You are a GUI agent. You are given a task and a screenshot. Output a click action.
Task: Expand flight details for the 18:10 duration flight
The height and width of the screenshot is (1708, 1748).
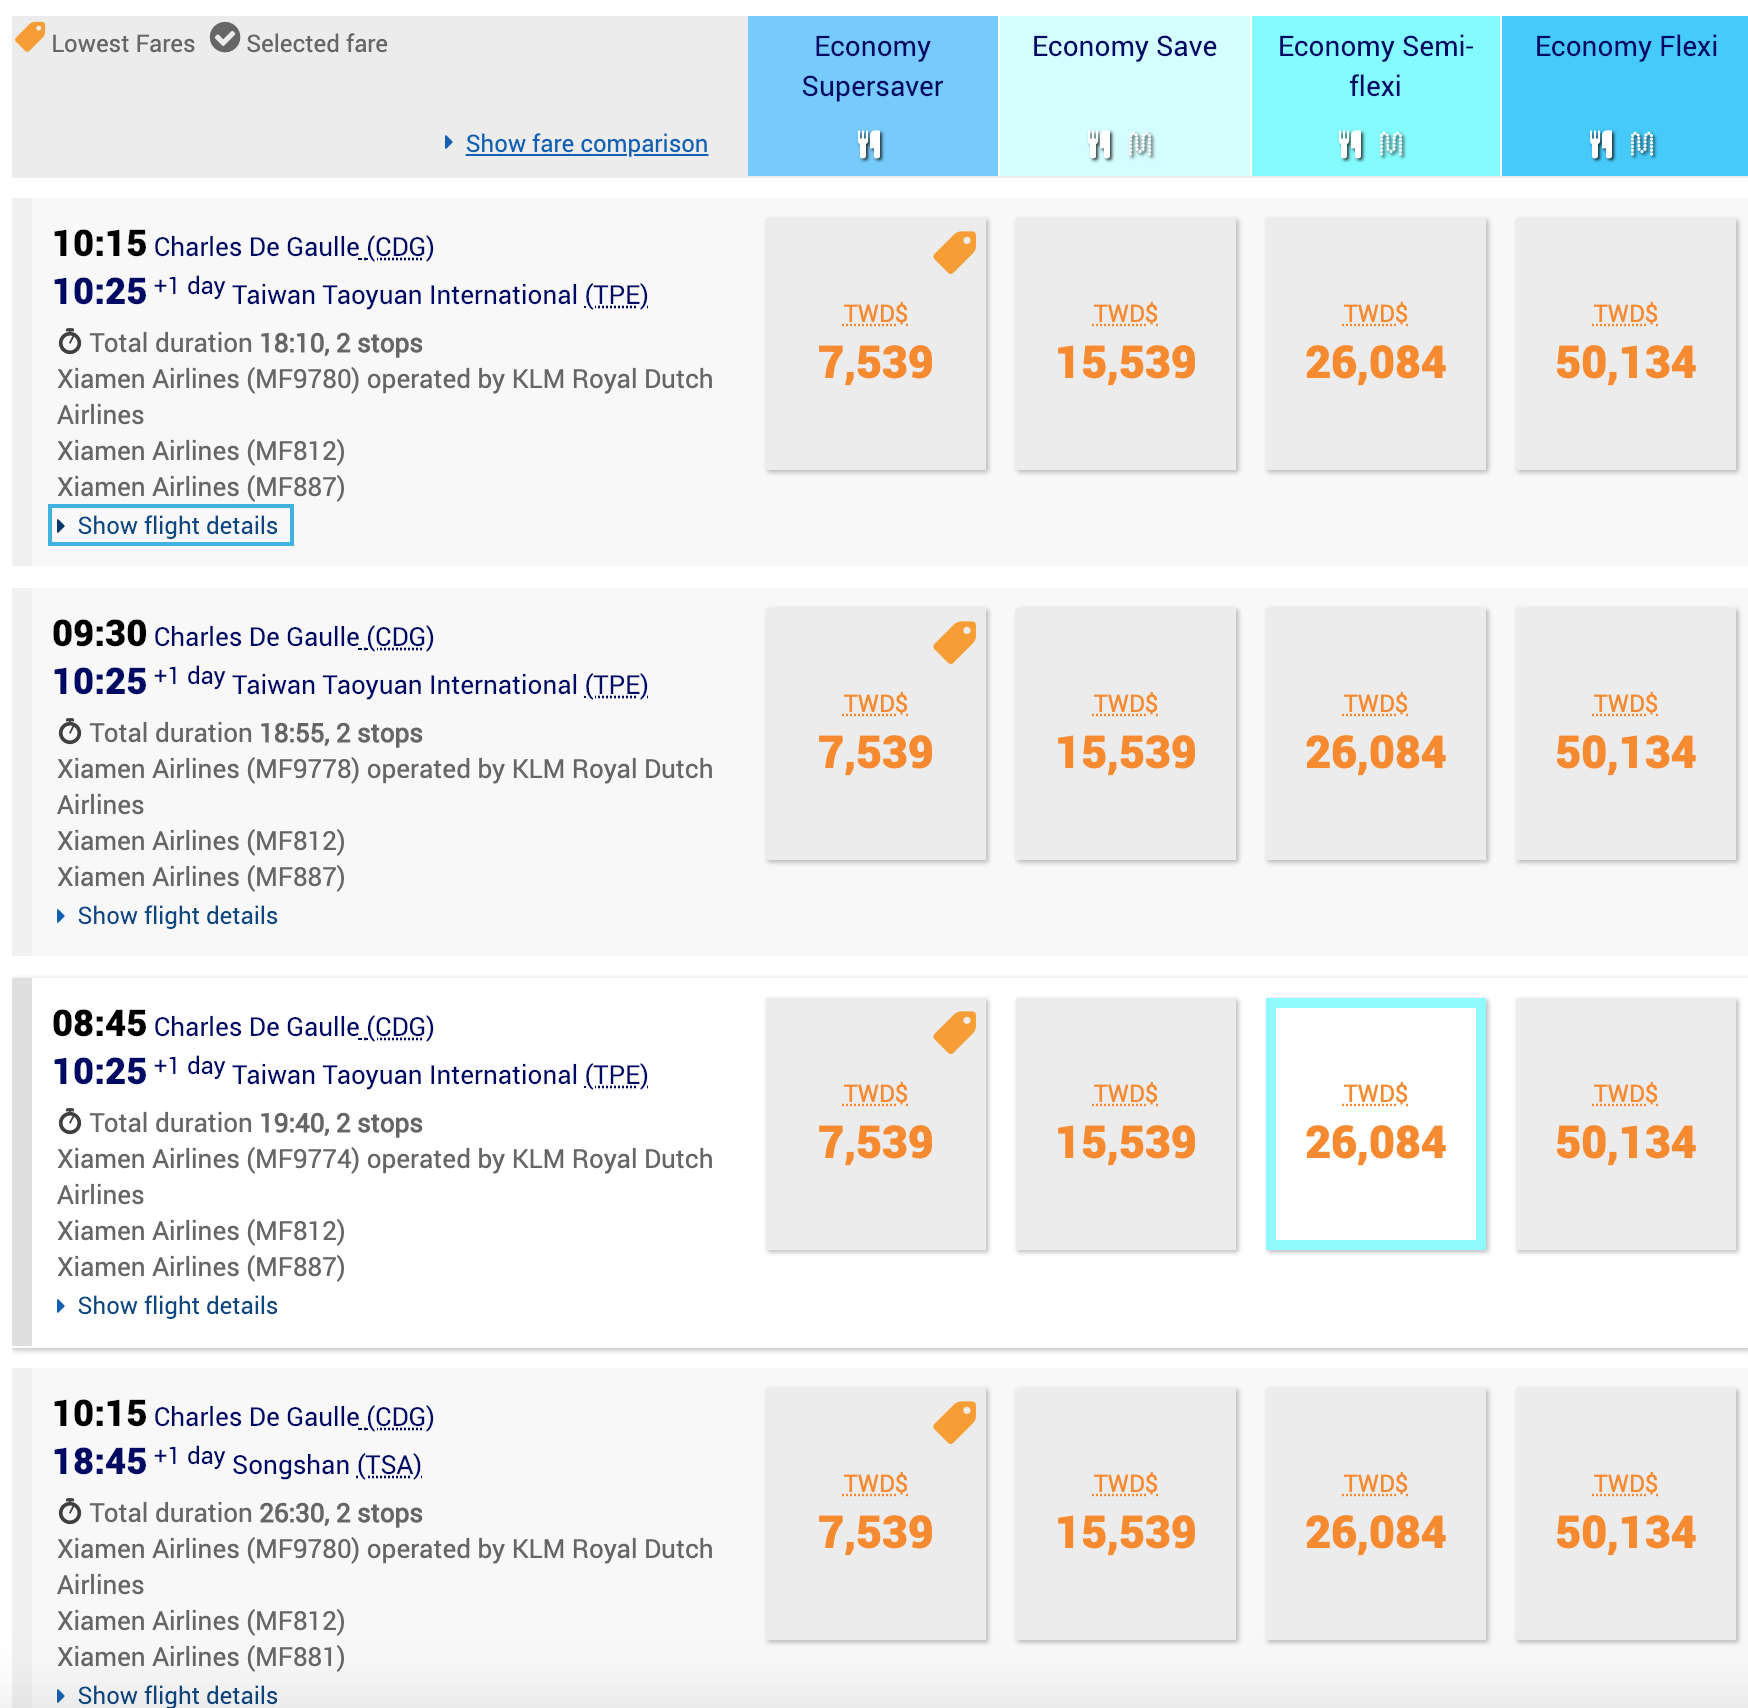click(x=171, y=526)
